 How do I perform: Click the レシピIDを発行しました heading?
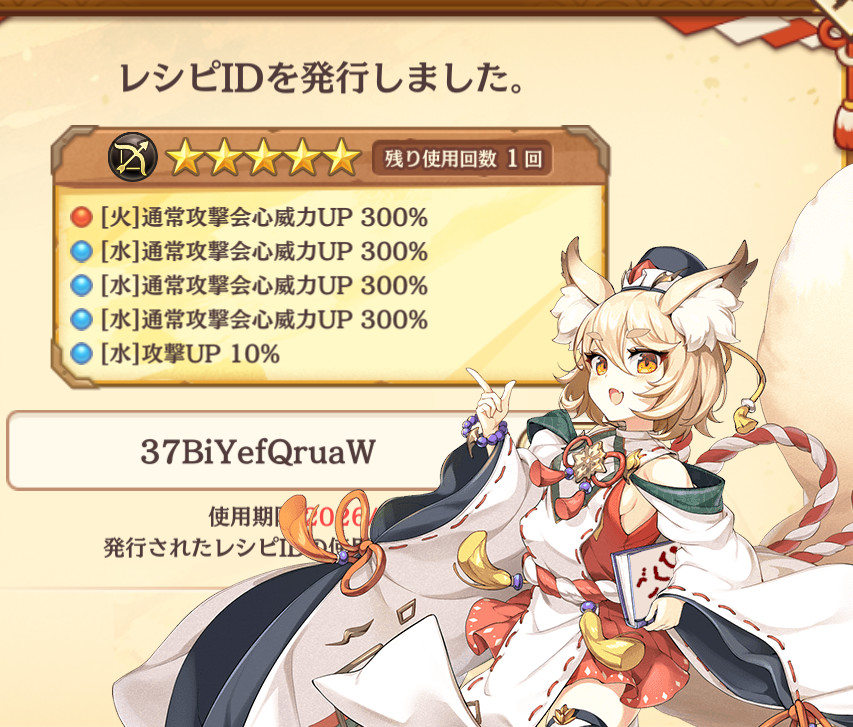coord(322,78)
